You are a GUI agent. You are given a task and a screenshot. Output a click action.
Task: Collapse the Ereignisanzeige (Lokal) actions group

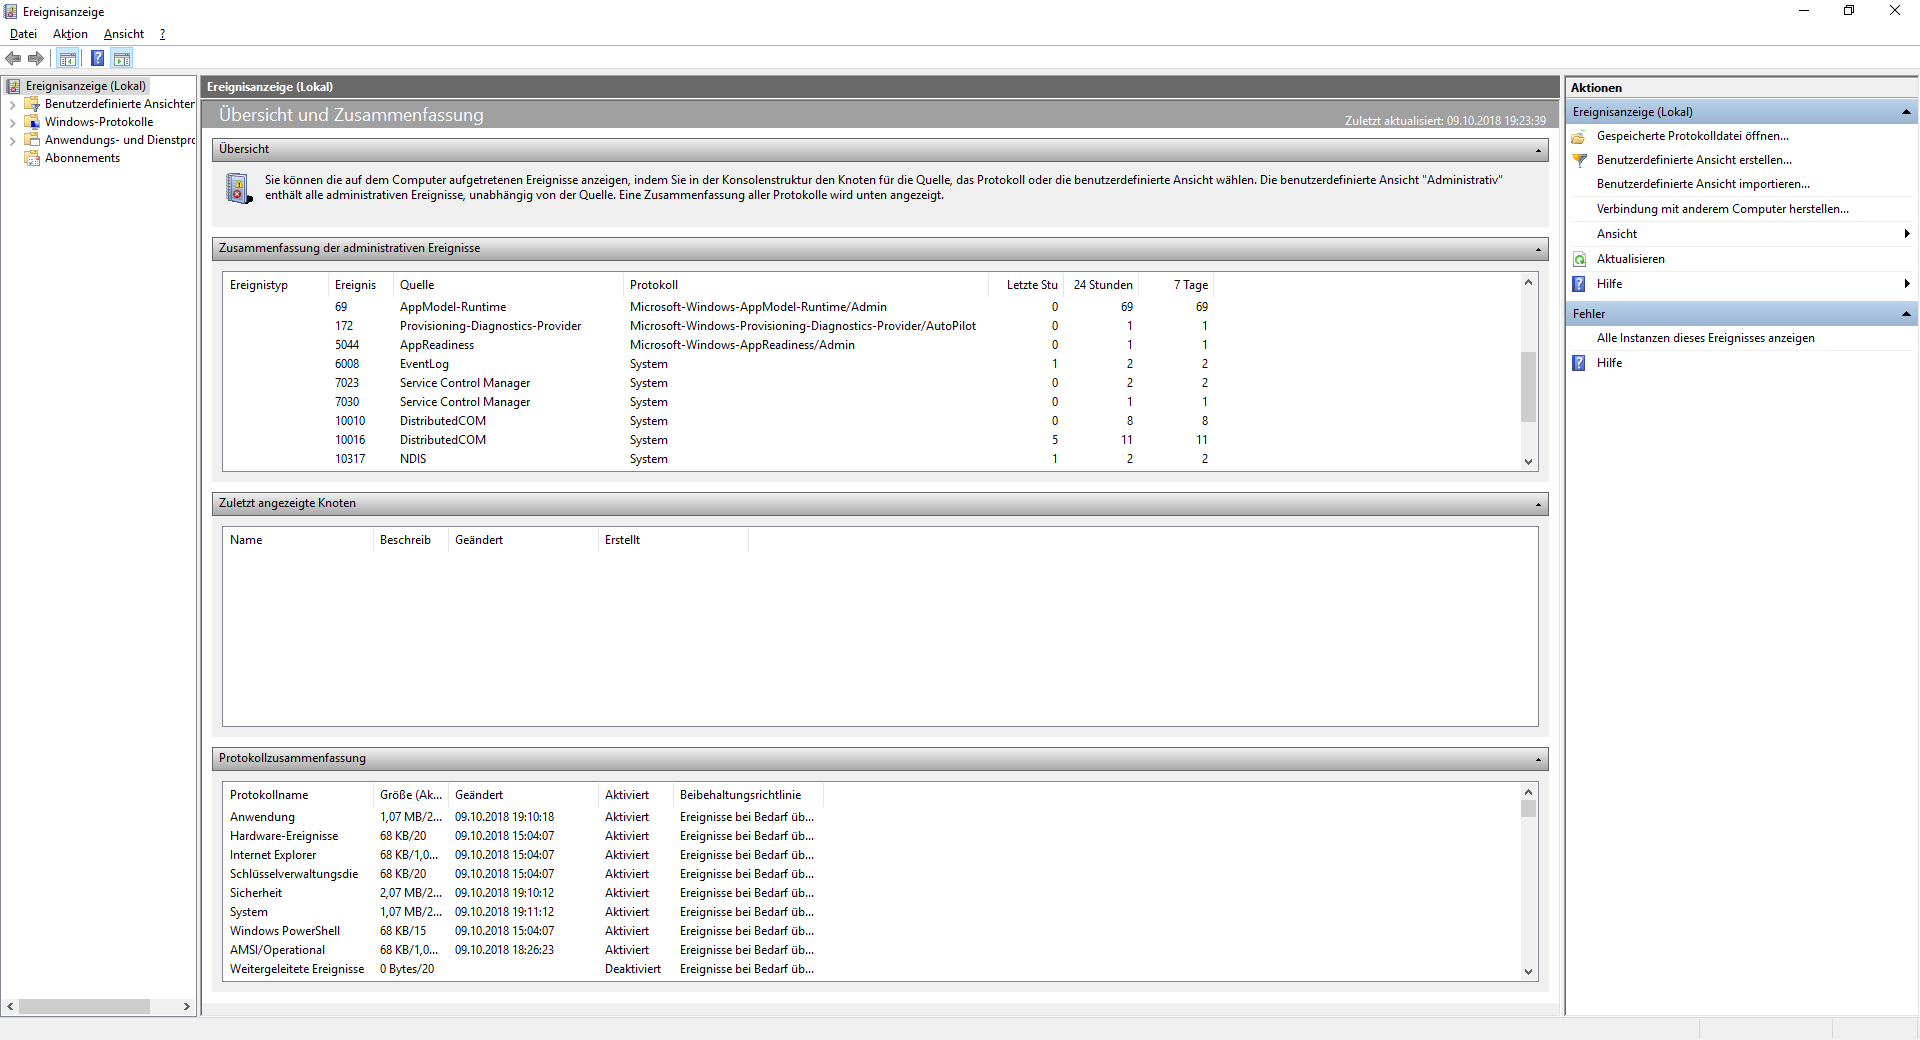pos(1906,112)
